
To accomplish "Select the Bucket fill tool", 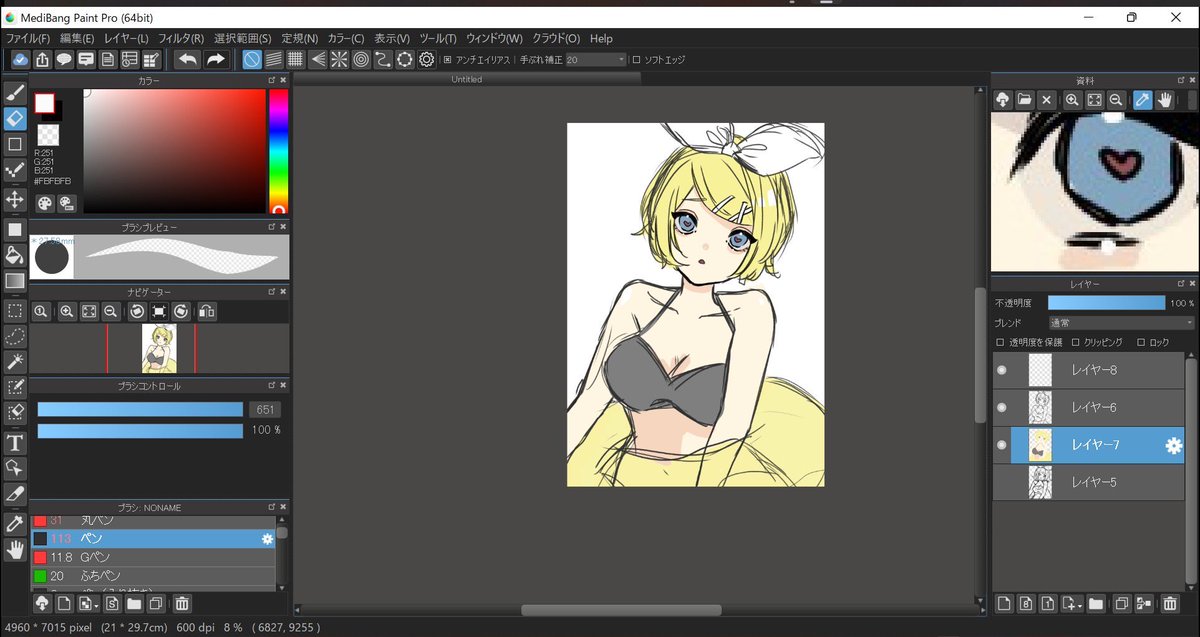I will pyautogui.click(x=15, y=255).
